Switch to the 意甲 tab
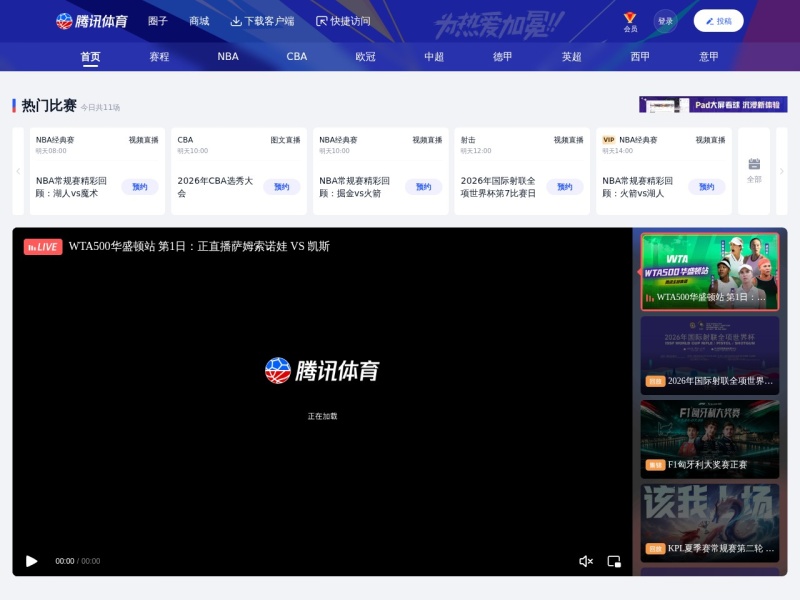The width and height of the screenshot is (800, 600). tap(709, 57)
